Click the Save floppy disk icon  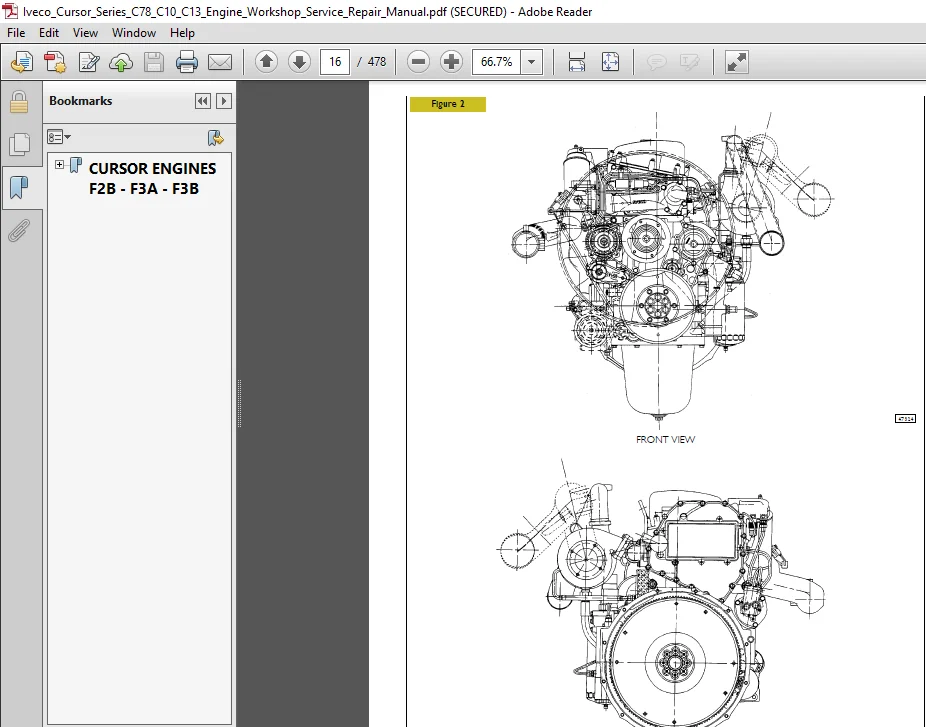[154, 62]
